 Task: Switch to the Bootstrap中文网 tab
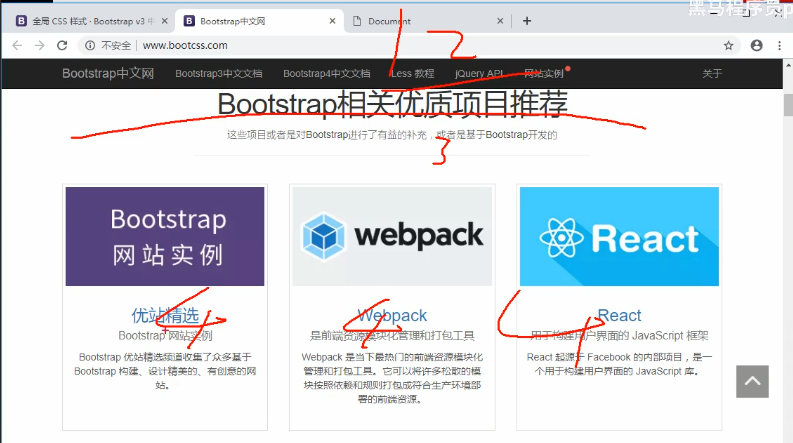click(258, 21)
